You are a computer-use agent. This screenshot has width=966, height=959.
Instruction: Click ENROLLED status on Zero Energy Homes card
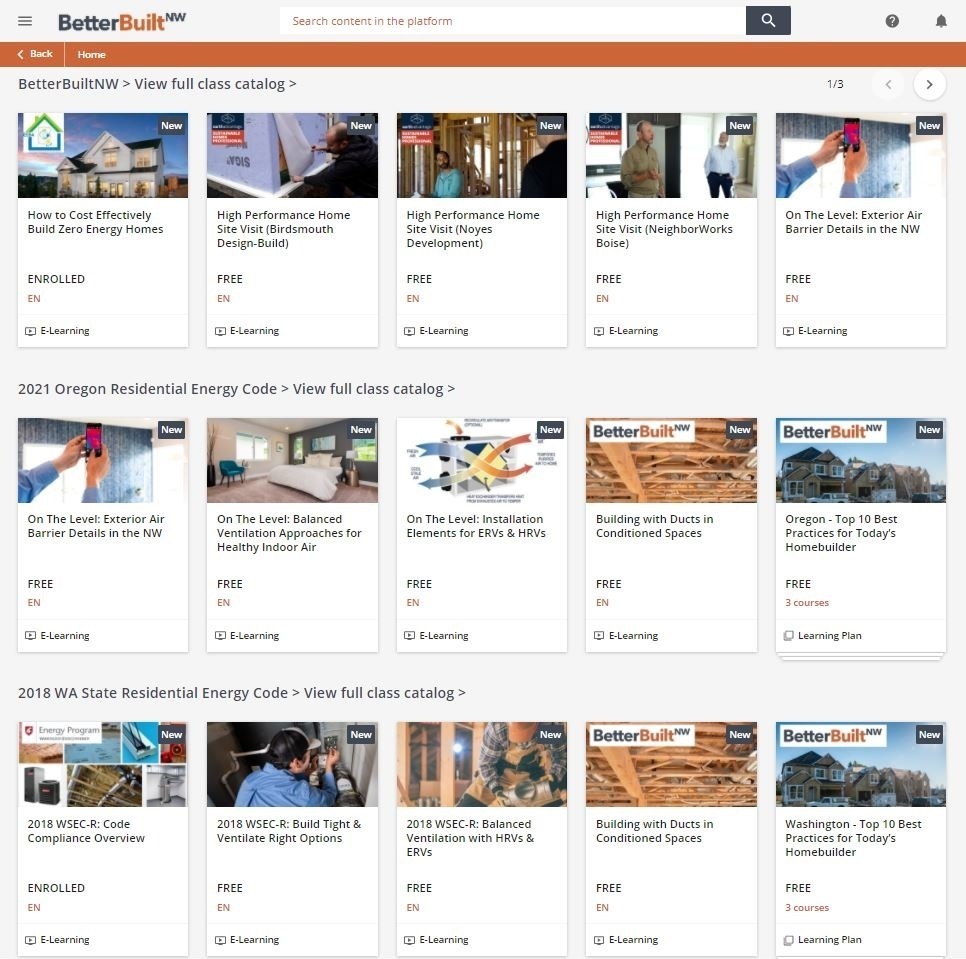point(56,279)
